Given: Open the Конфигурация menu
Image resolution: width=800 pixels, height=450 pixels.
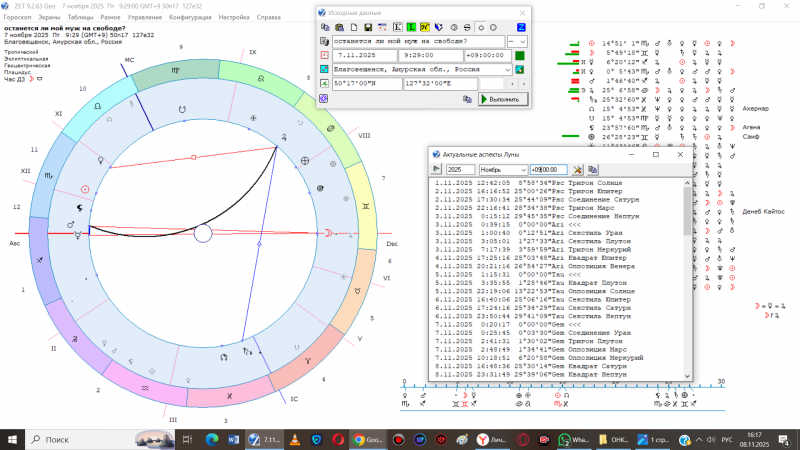Looking at the screenshot, I should point(191,18).
